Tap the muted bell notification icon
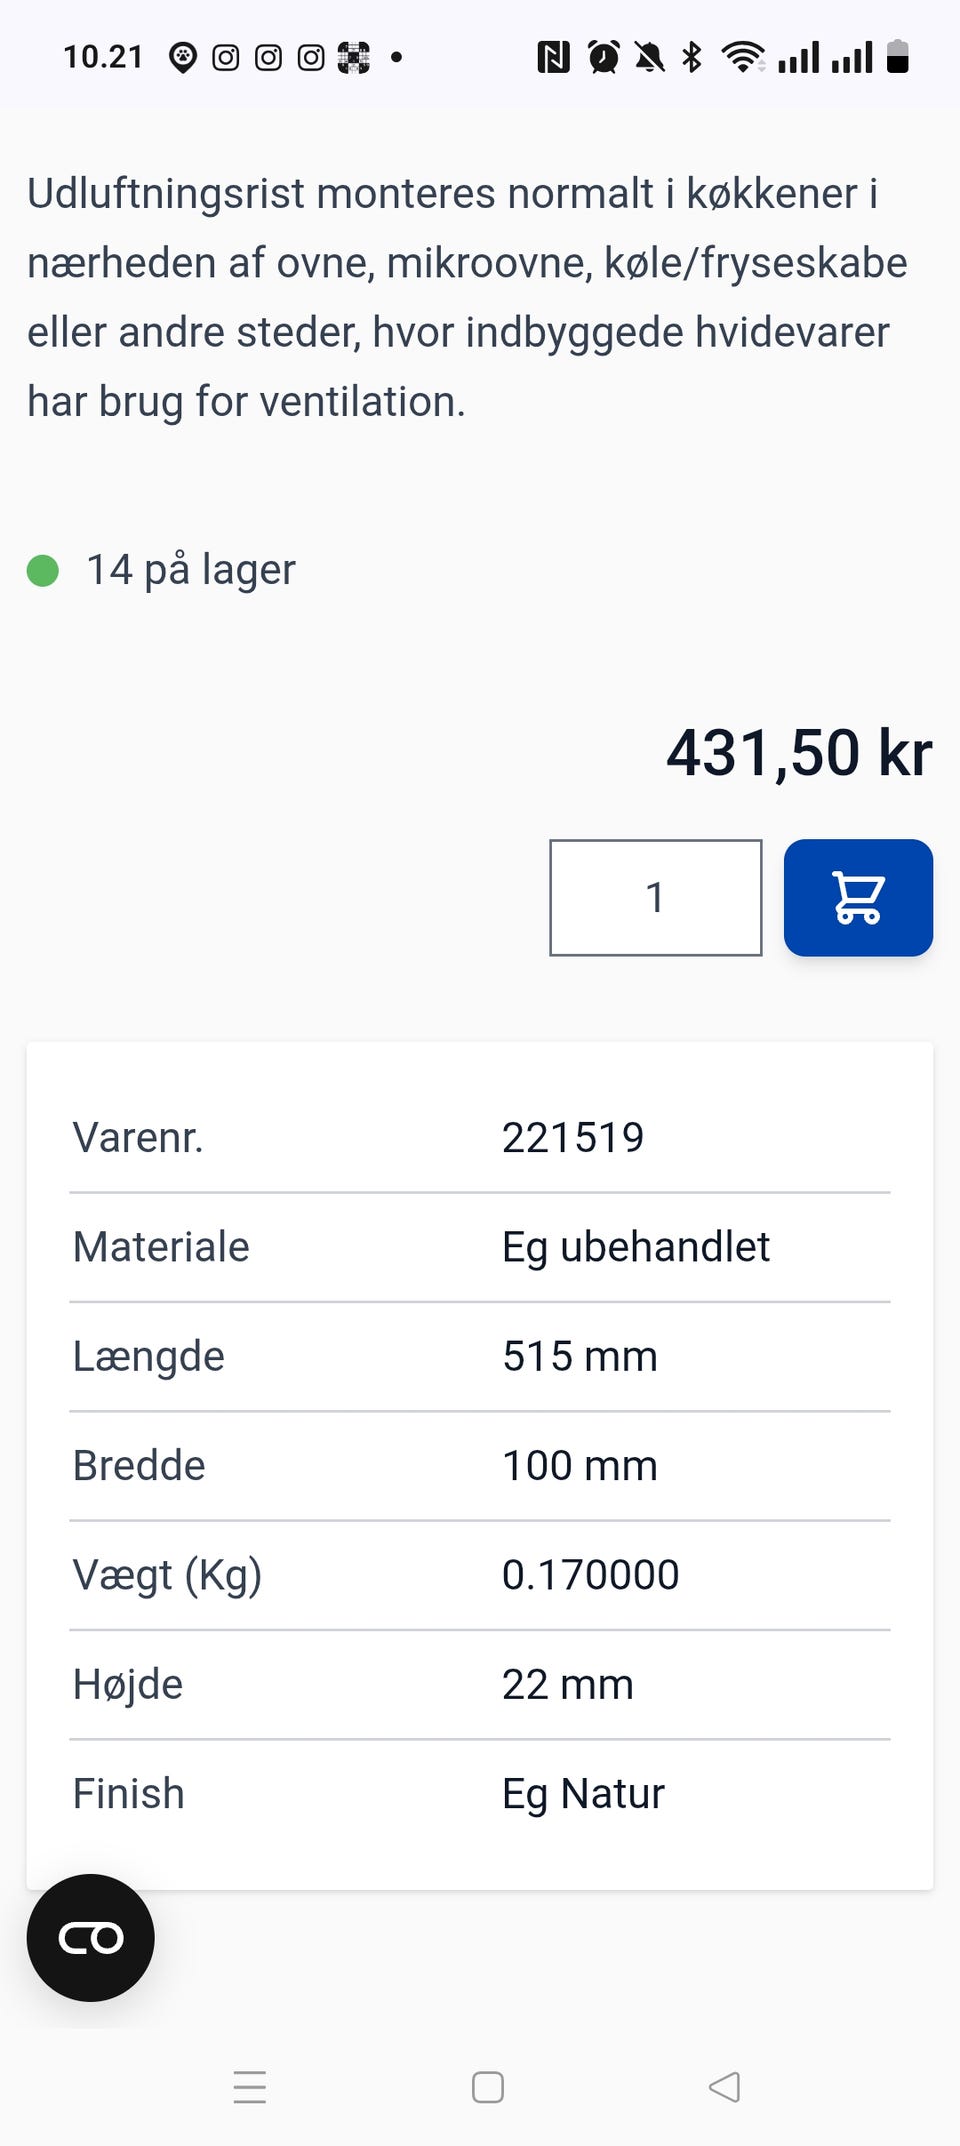This screenshot has width=960, height=2146. pos(649,57)
